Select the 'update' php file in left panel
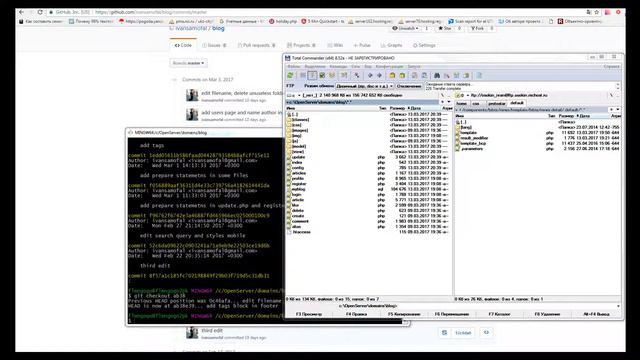 pos(299,157)
